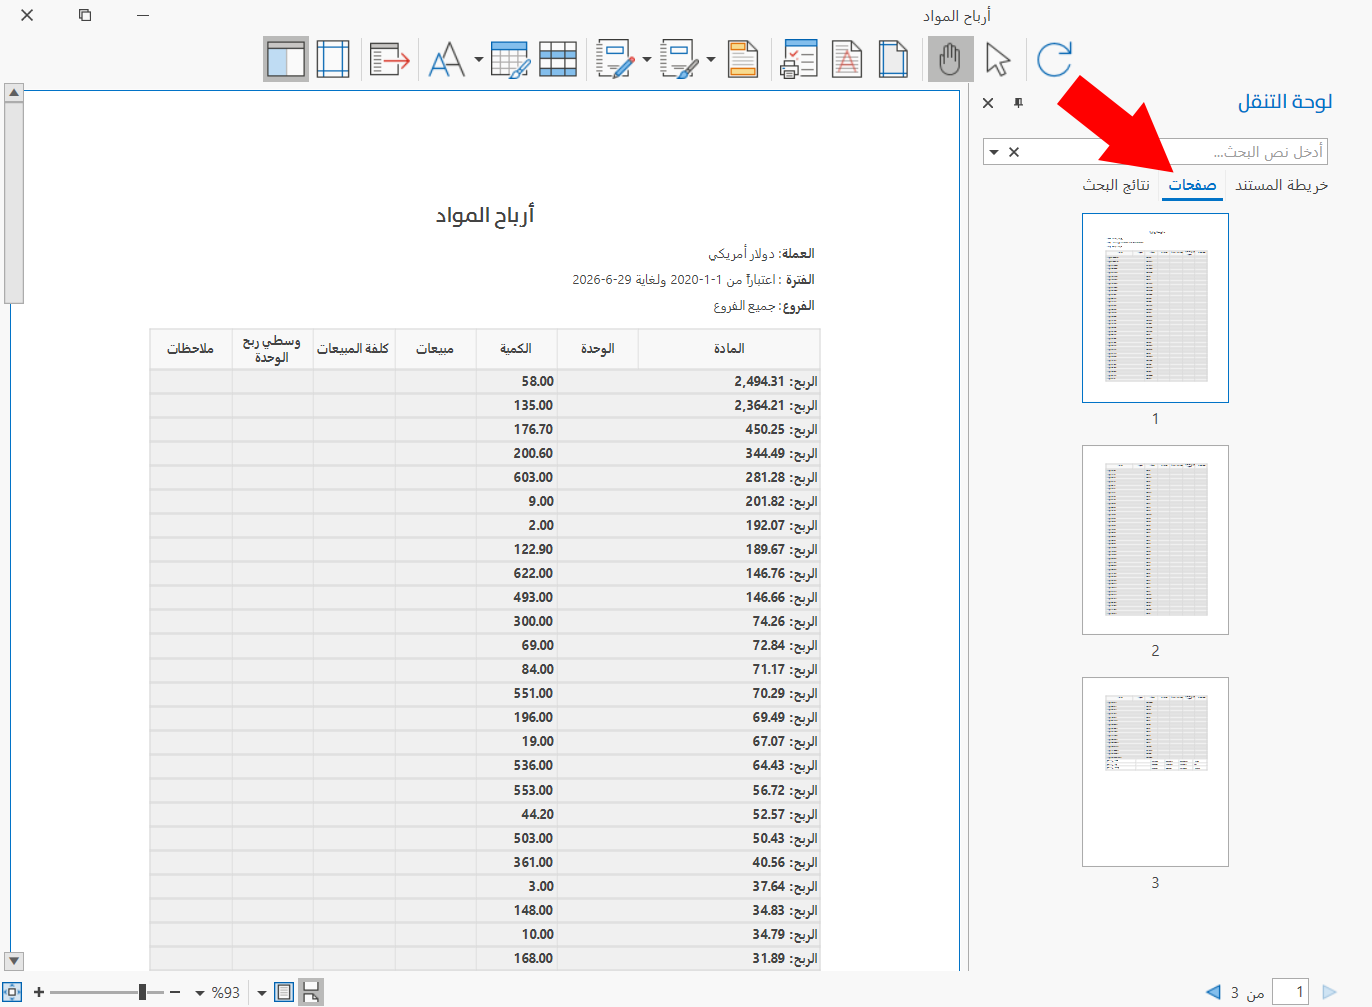
Task: Expand dropdown beside the paintbrush format icon
Action: coord(711,59)
